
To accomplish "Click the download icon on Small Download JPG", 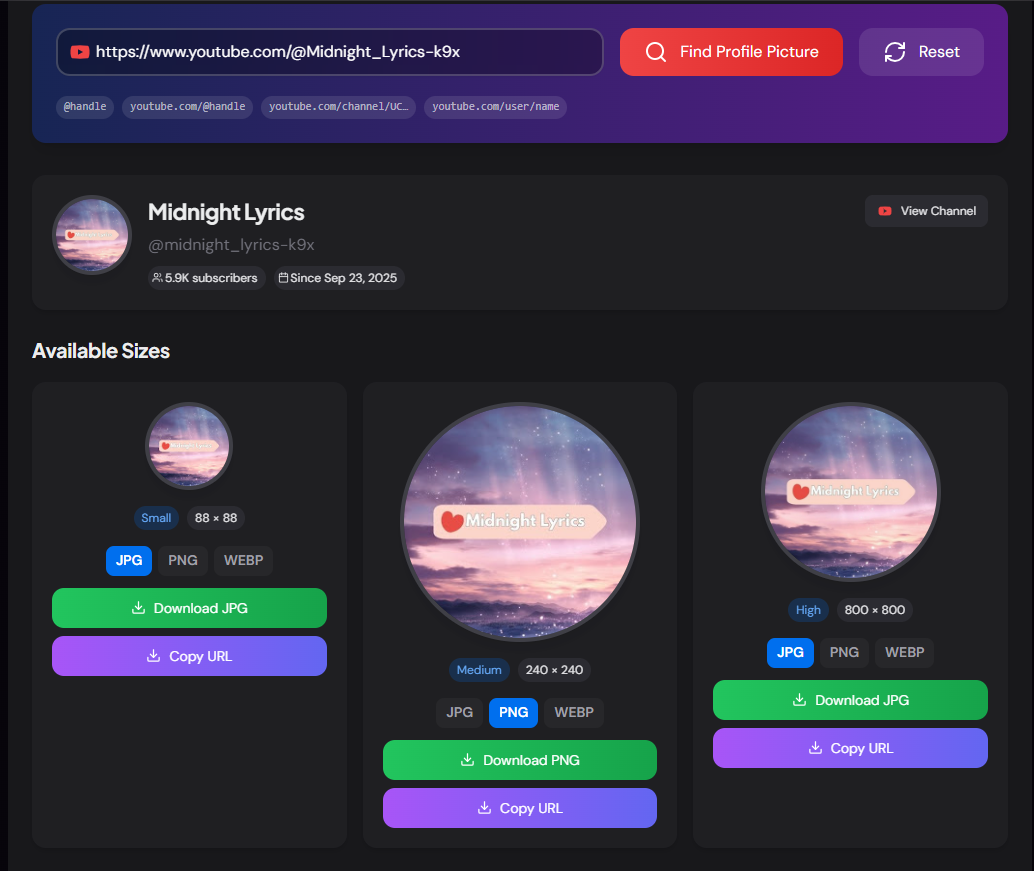I will point(138,607).
